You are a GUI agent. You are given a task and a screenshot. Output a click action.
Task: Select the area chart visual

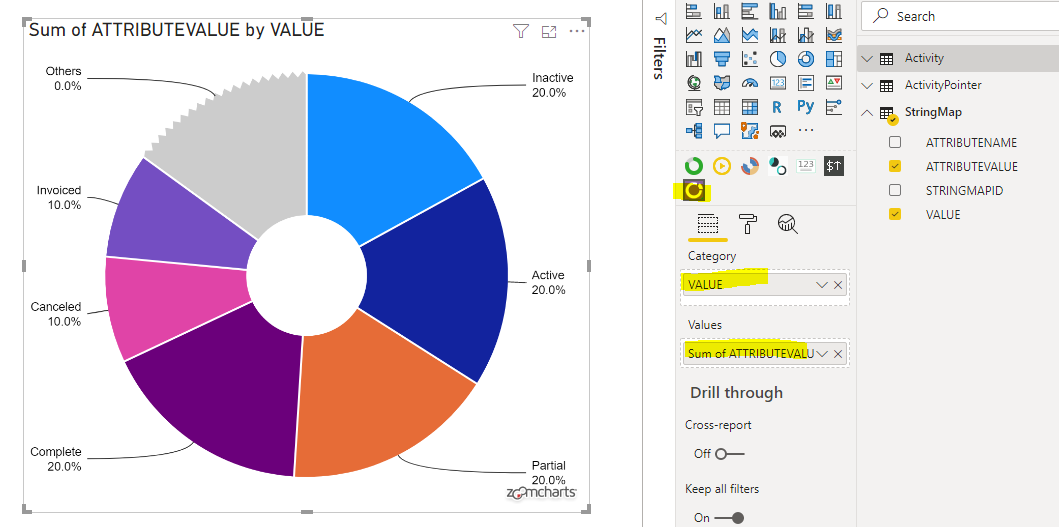[721, 35]
